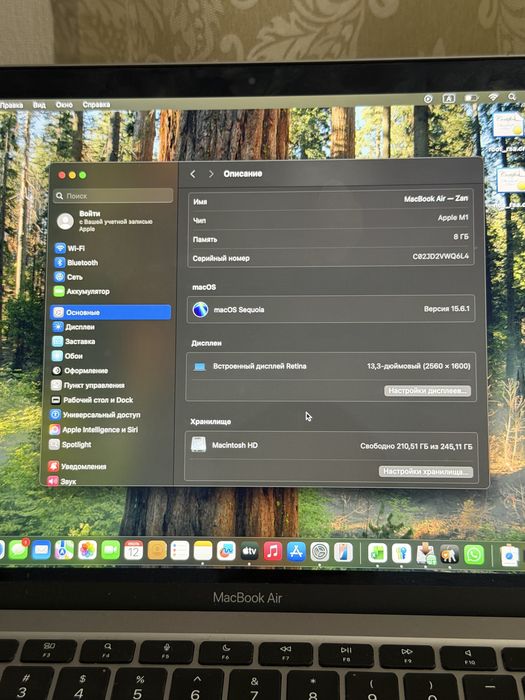Open Правка menu in menu bar
This screenshot has height=700, width=525.
(x=11, y=105)
